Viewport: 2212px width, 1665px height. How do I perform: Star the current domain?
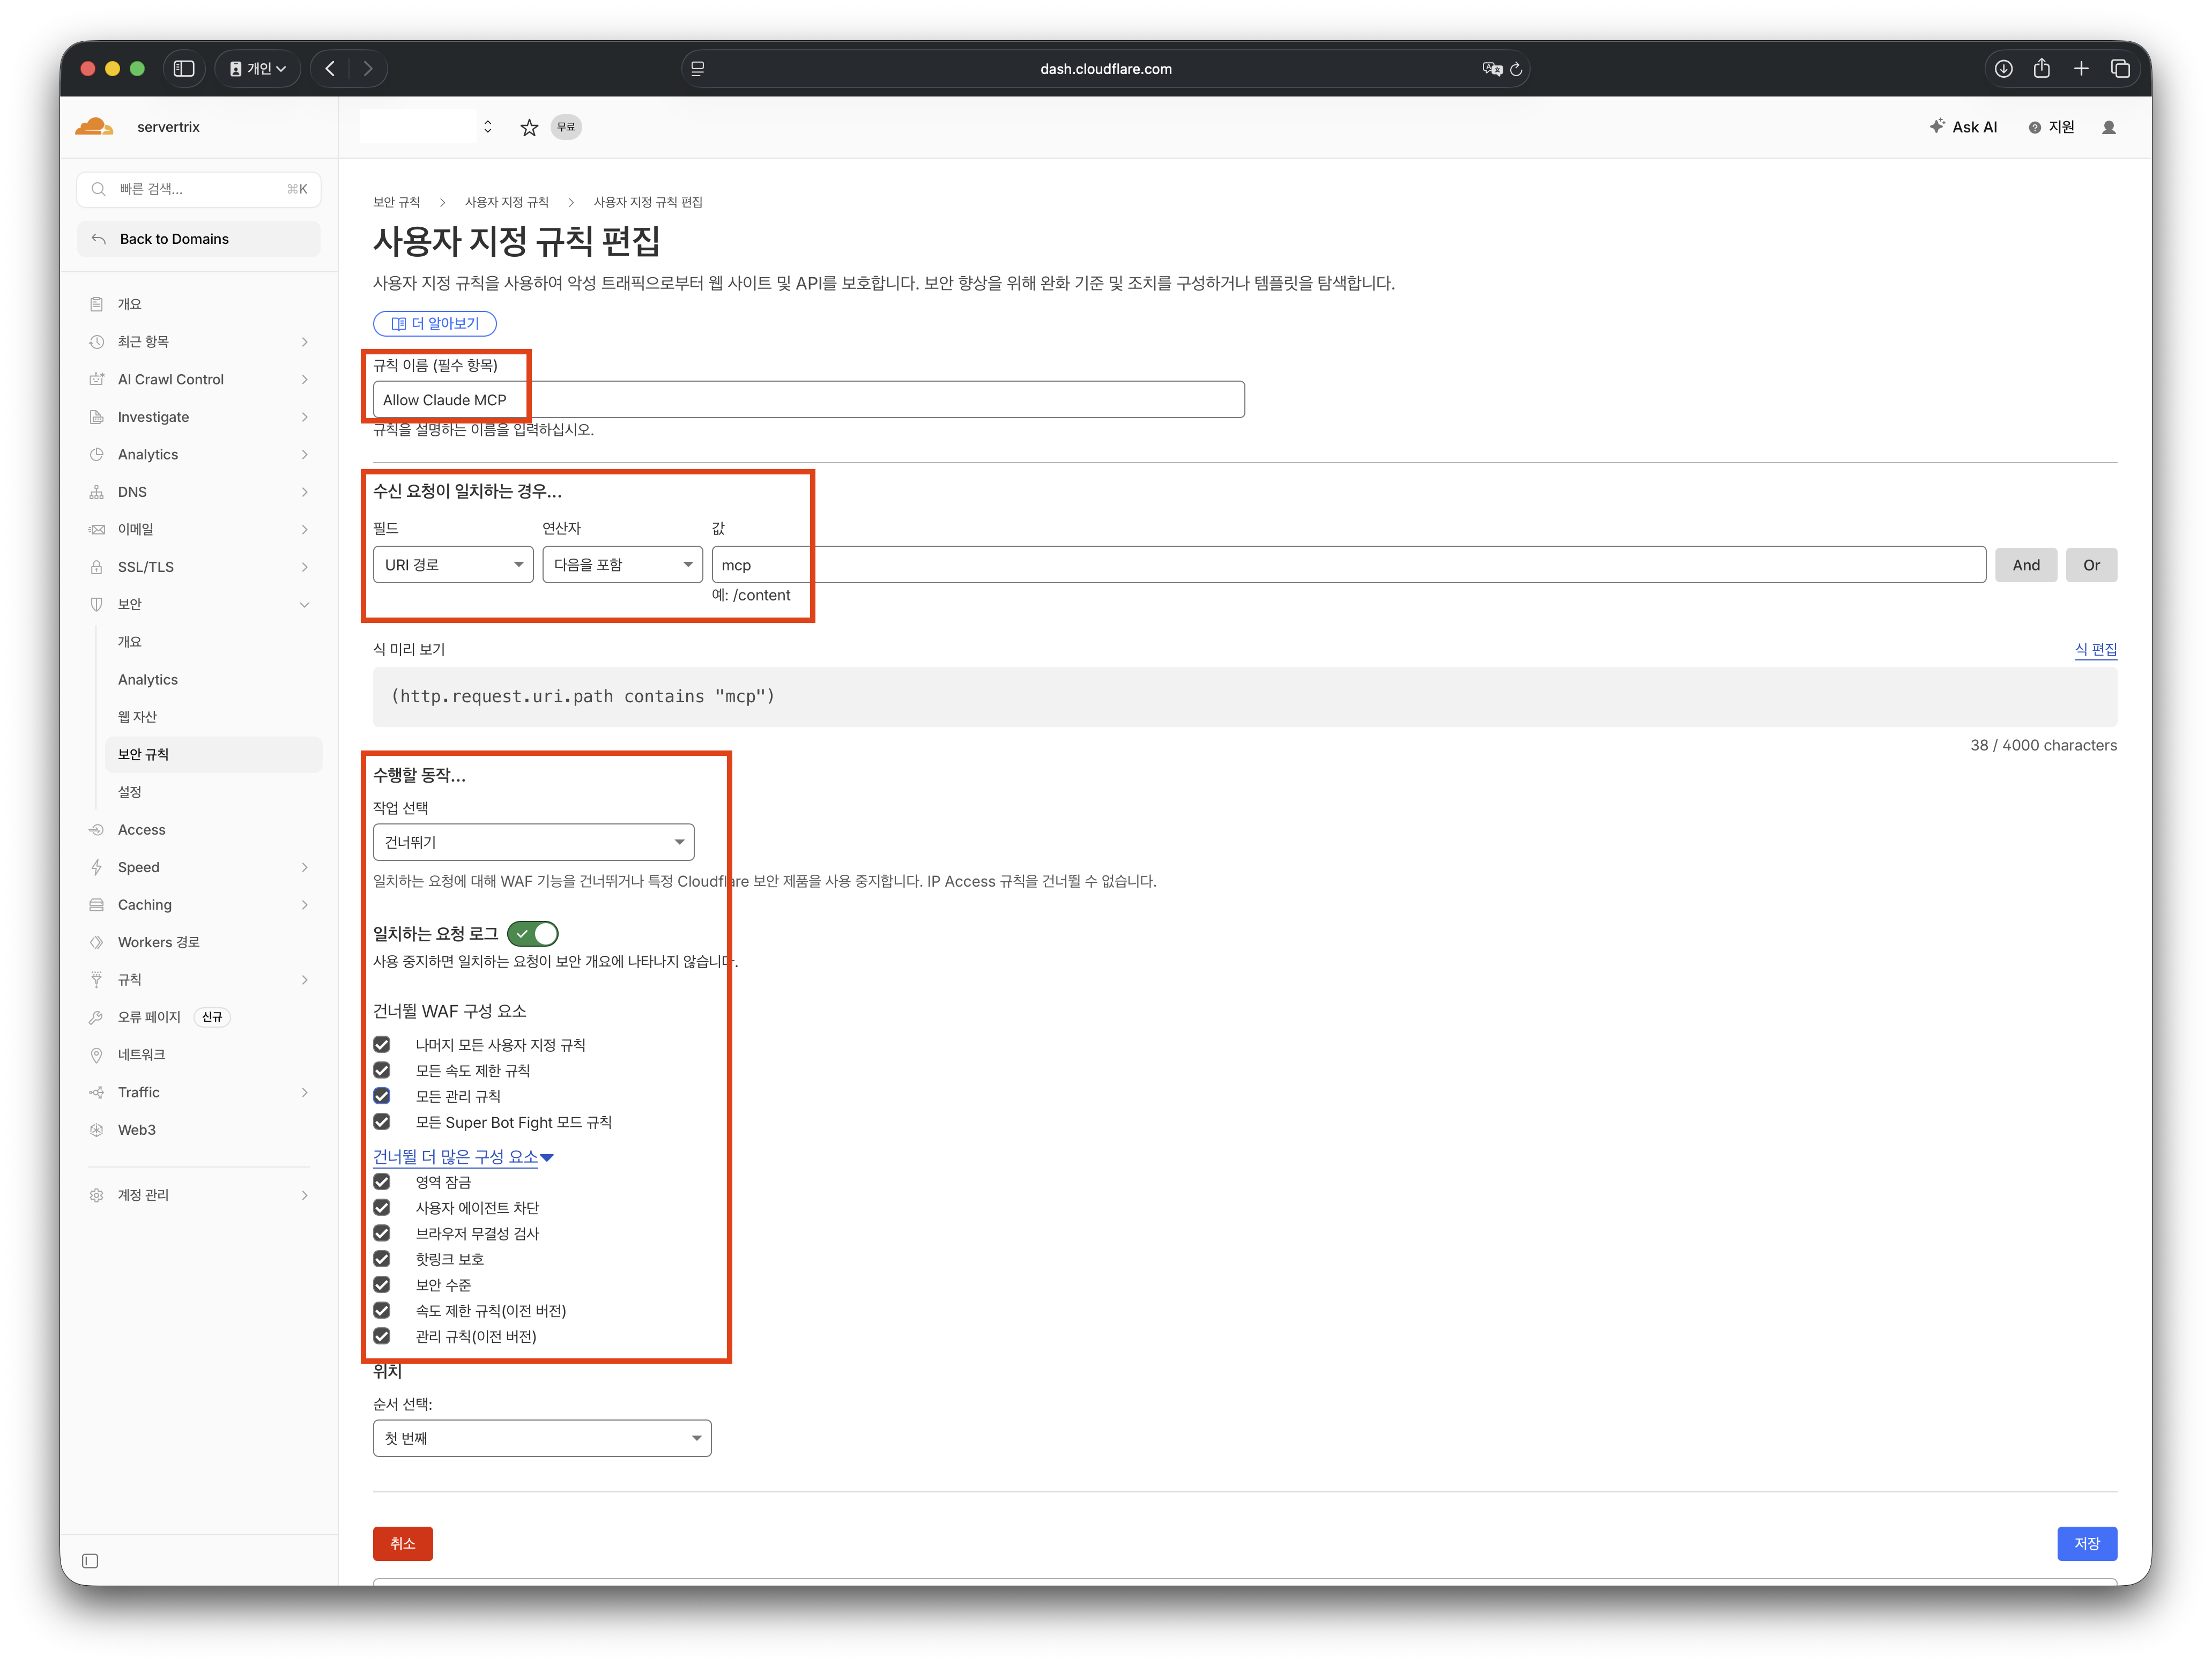[x=529, y=127]
